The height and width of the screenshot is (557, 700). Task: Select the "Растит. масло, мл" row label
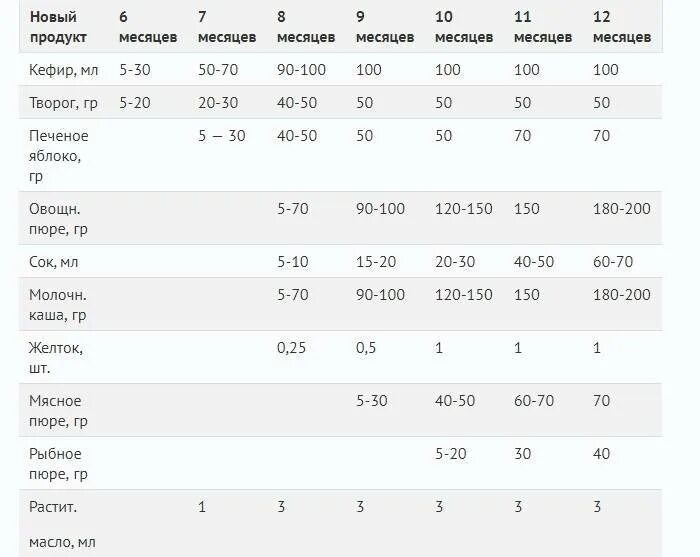(62, 524)
